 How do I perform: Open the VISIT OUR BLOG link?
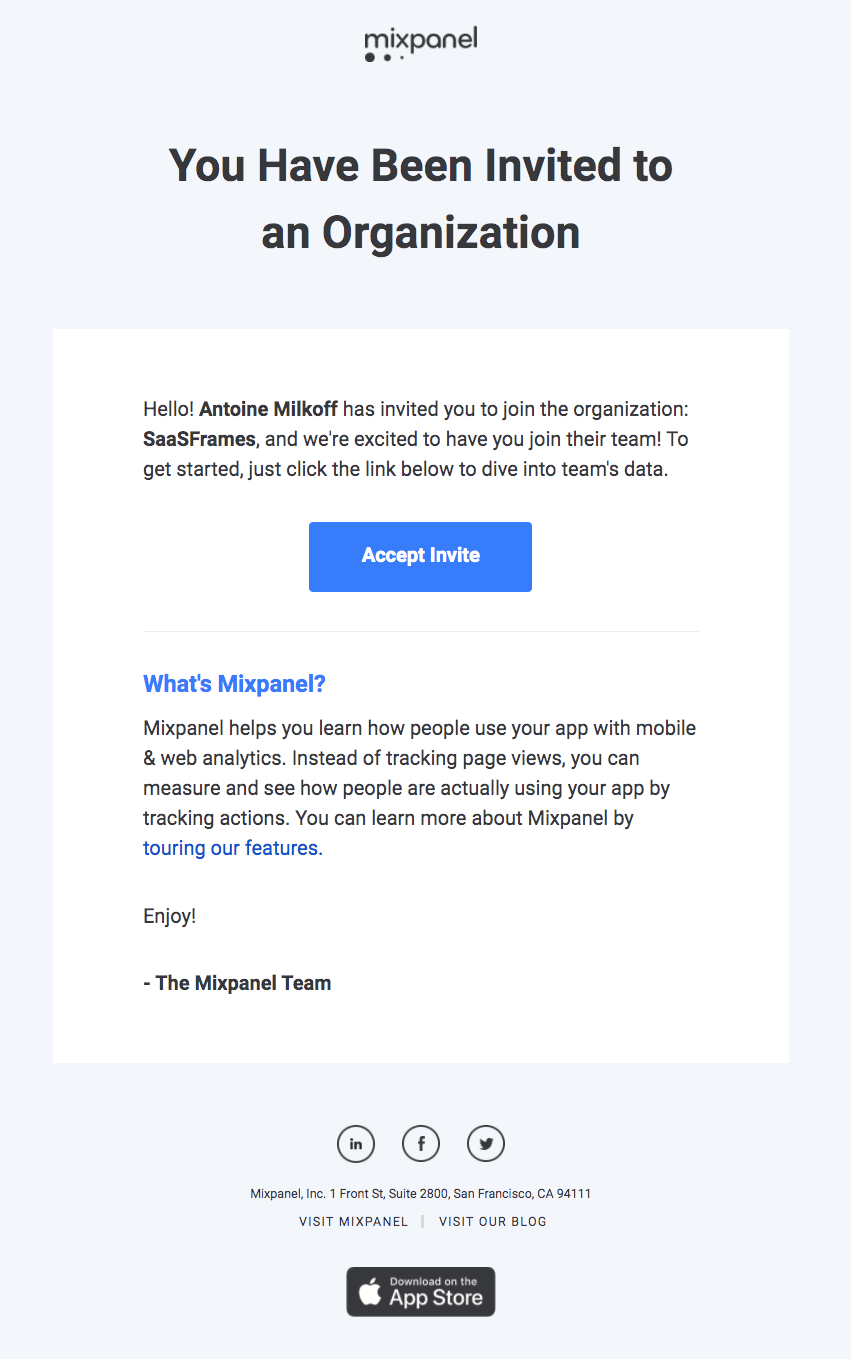point(492,1221)
